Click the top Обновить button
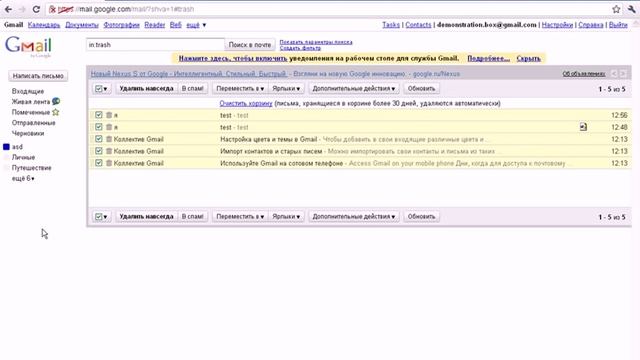The height and width of the screenshot is (360, 640). coord(421,88)
